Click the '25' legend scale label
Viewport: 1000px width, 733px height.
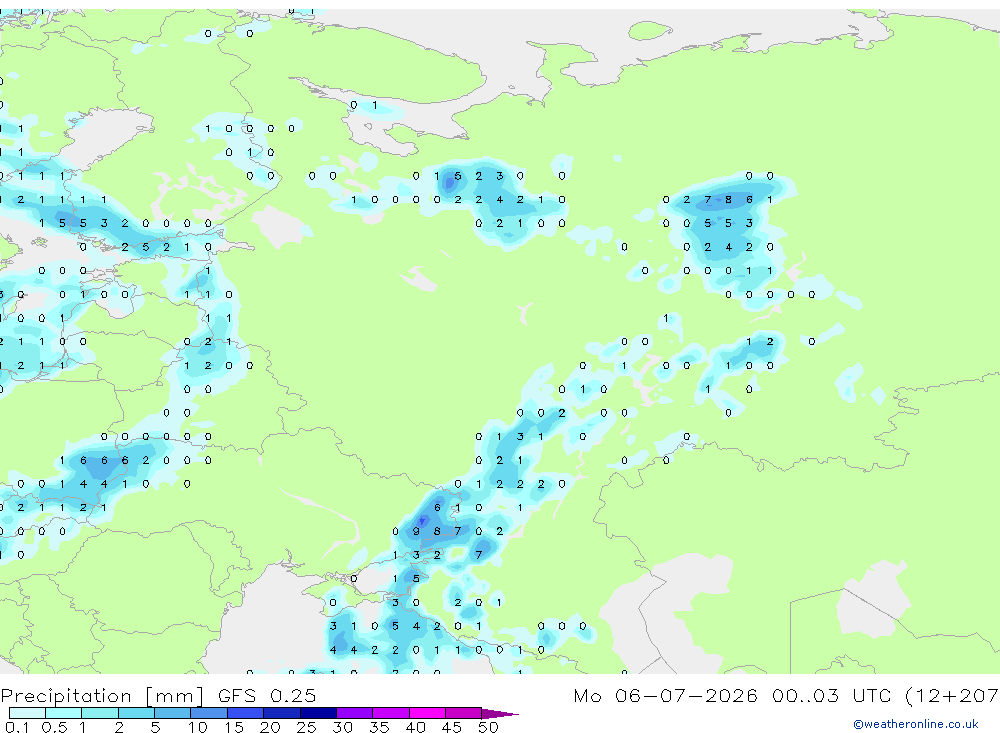306,727
